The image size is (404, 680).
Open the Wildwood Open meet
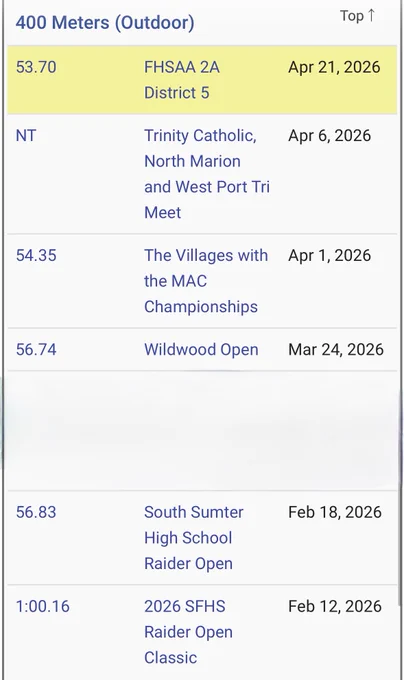(x=201, y=350)
